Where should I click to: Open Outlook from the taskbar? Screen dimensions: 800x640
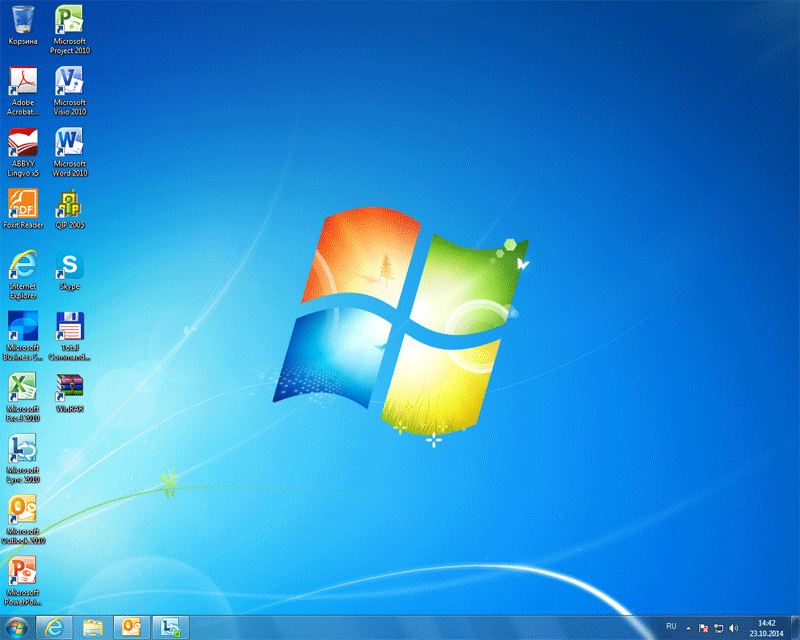(131, 627)
